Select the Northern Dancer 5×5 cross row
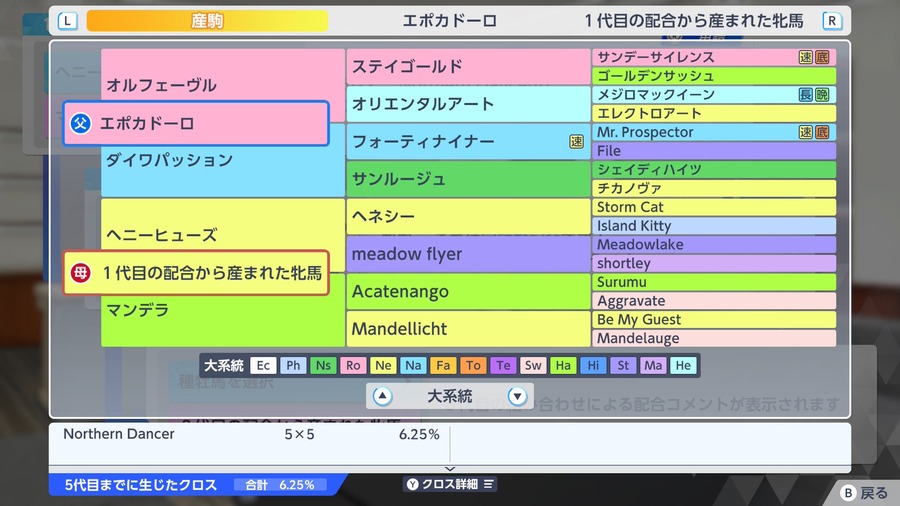The width and height of the screenshot is (900, 506). 251,434
